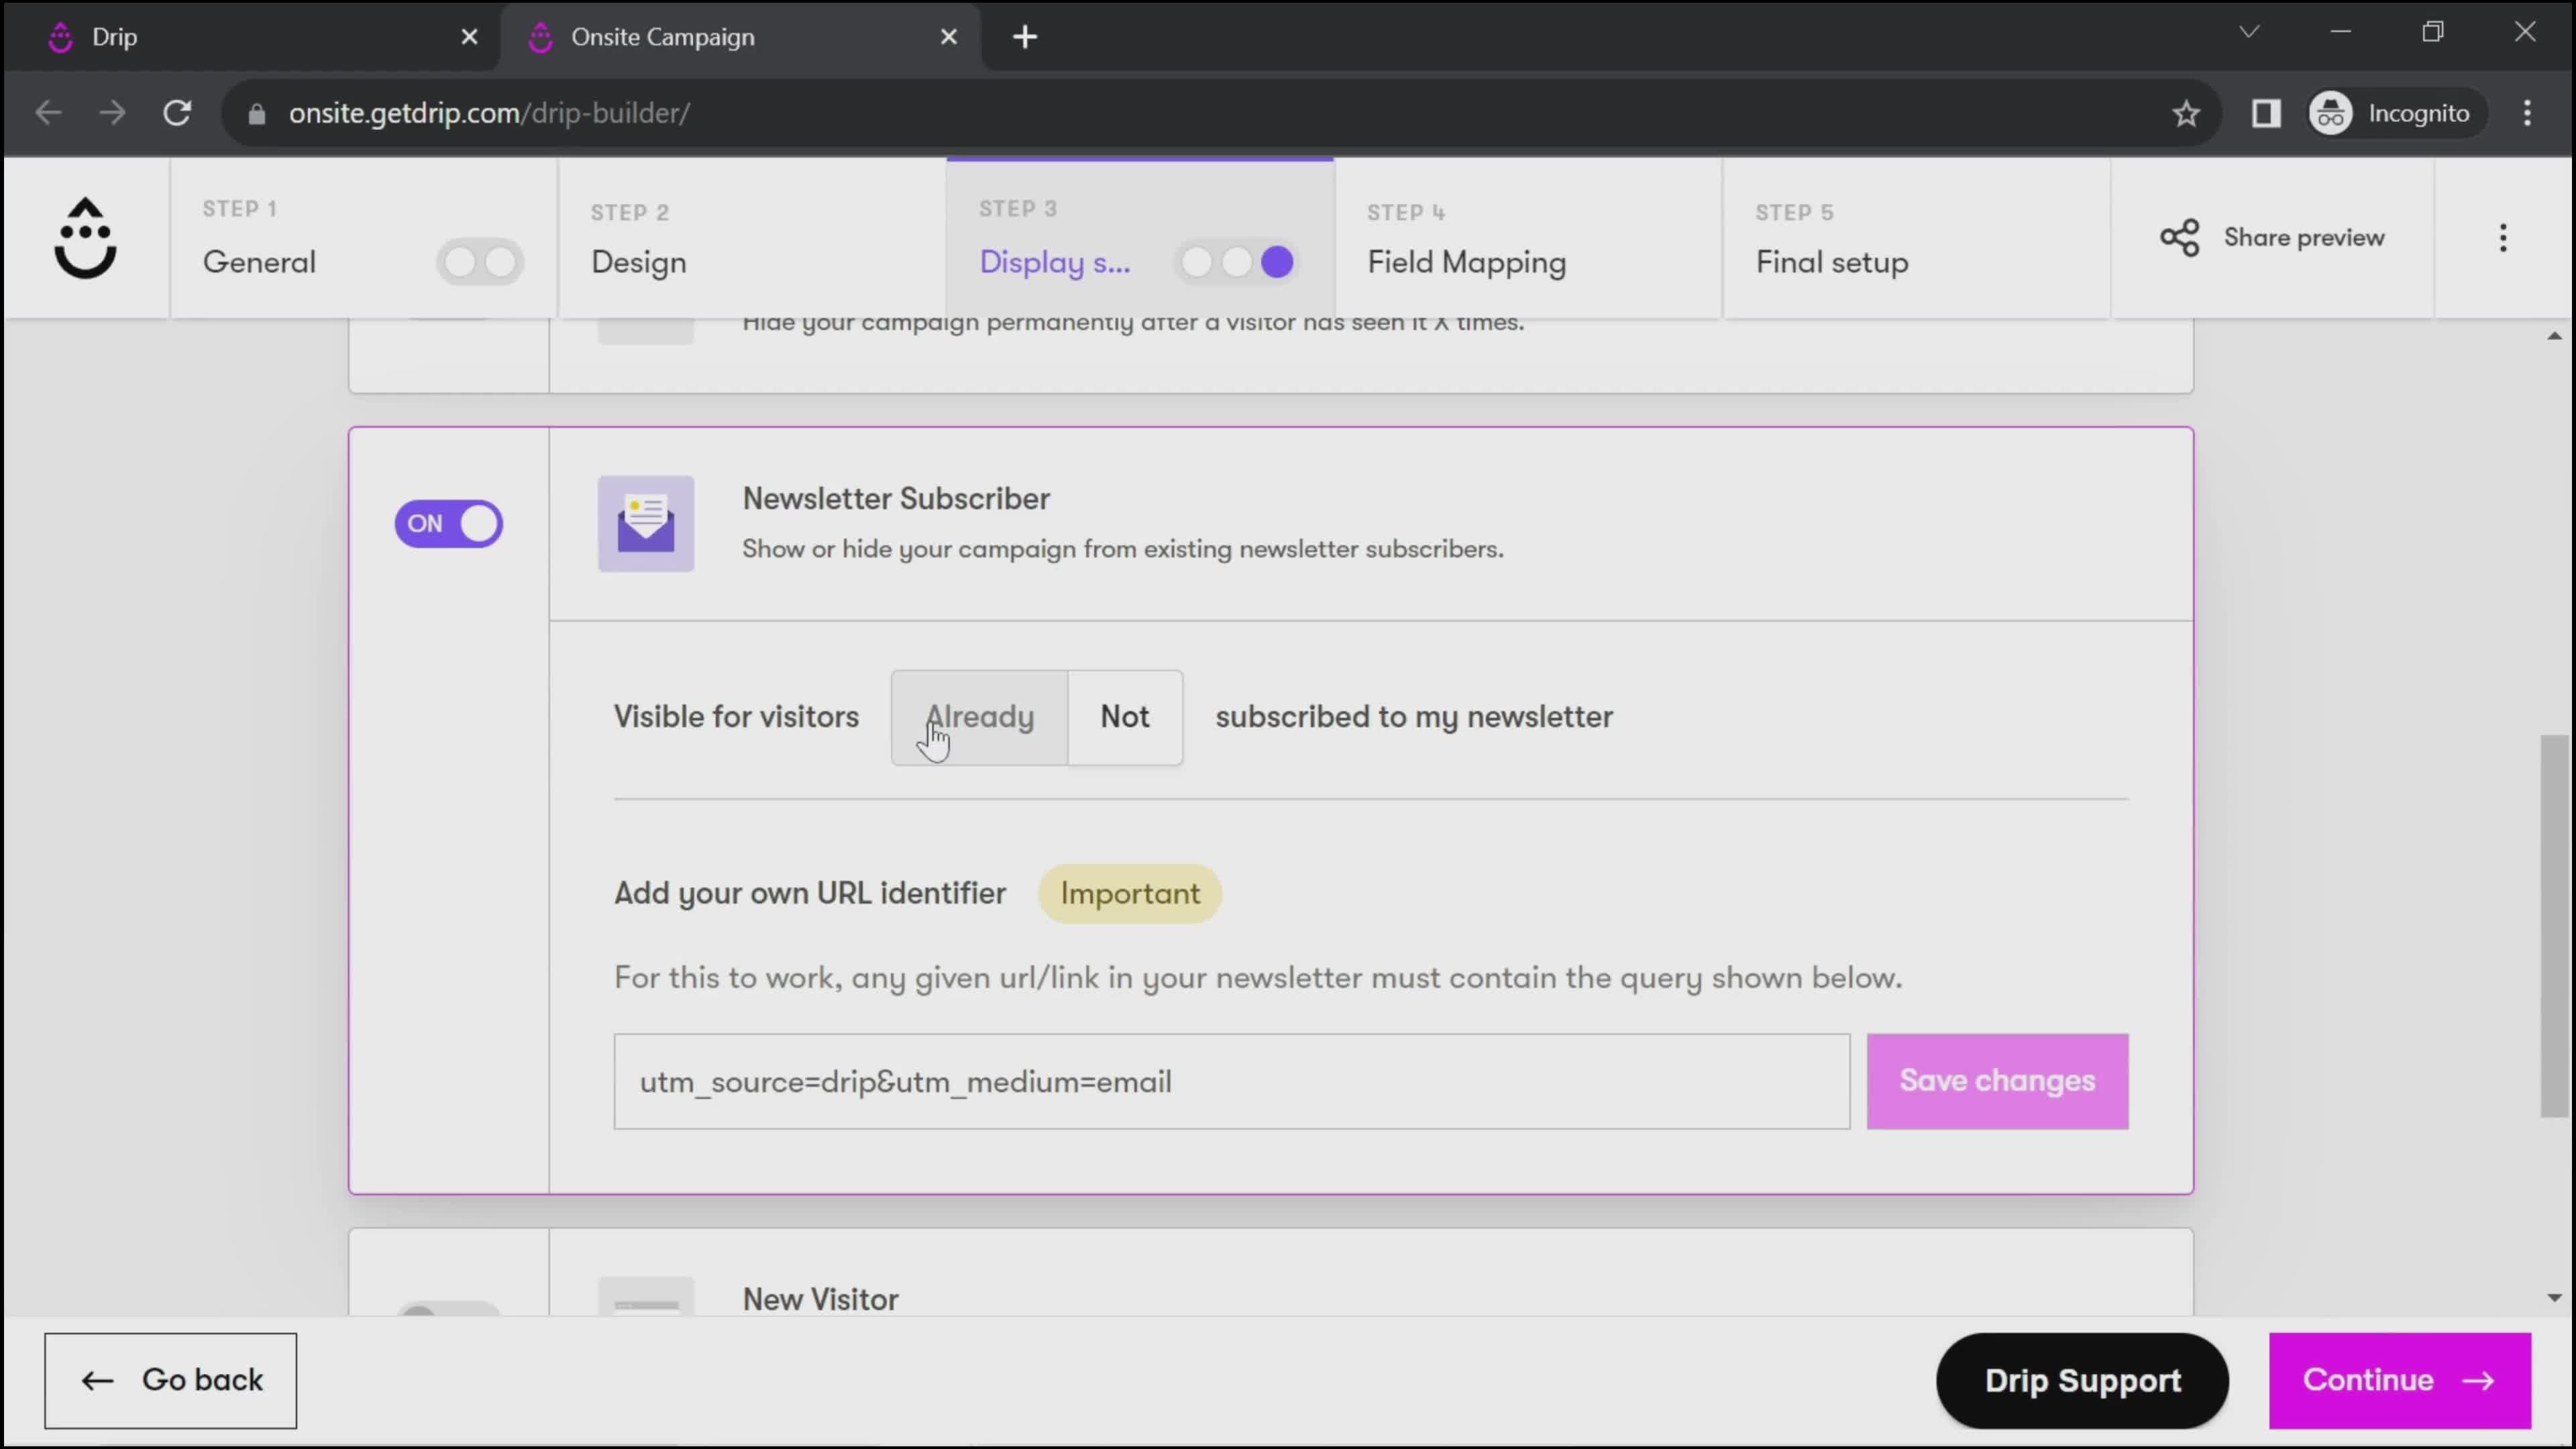Toggle Step 3 Display settings toggle
Viewport: 2576px width, 1449px height.
1238,262
